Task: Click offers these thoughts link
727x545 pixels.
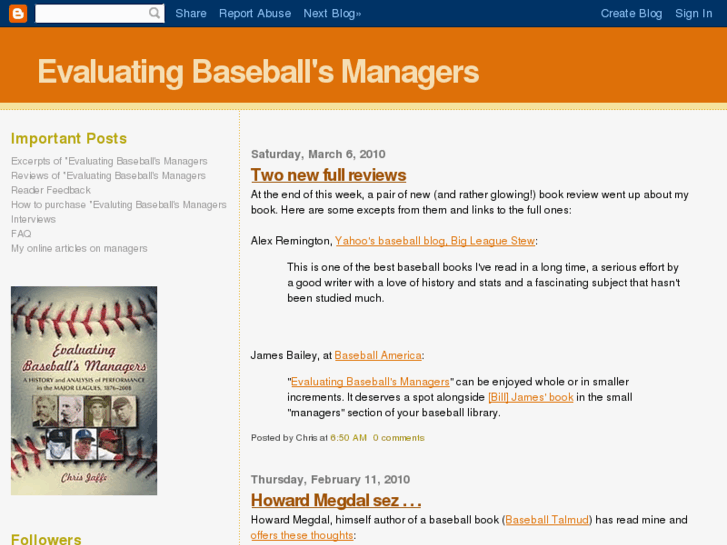Action: click(x=302, y=535)
